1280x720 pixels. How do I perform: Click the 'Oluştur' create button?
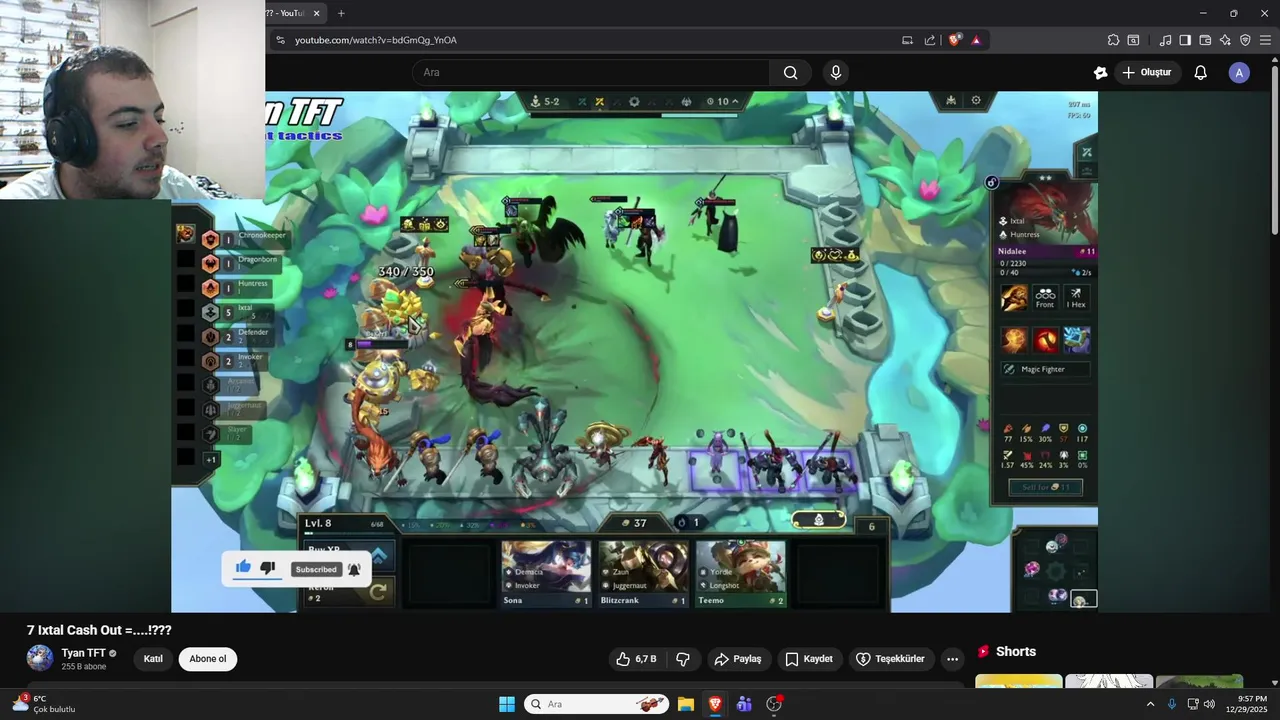click(x=1147, y=72)
